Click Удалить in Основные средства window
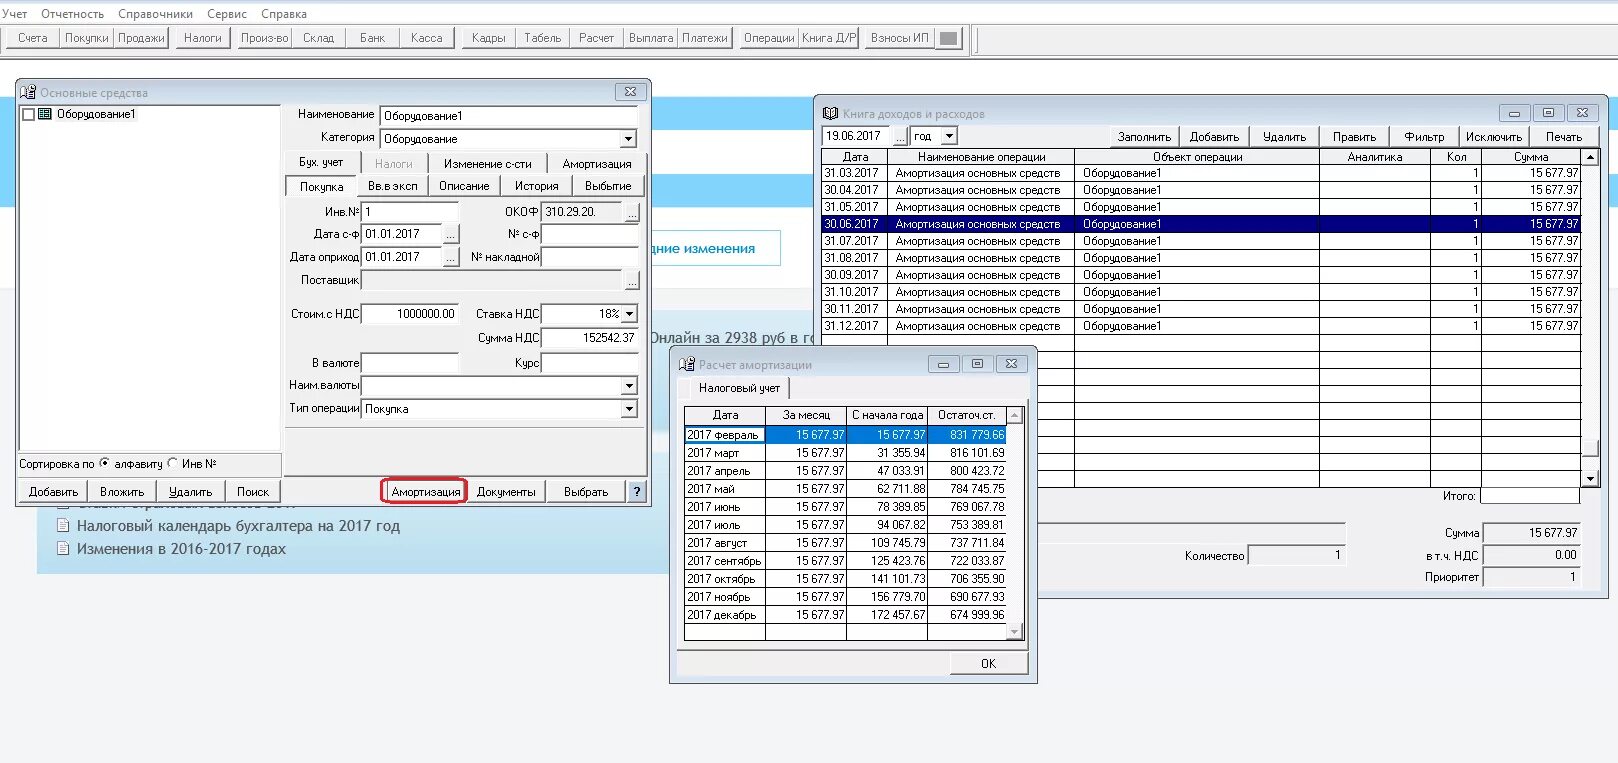 (191, 491)
